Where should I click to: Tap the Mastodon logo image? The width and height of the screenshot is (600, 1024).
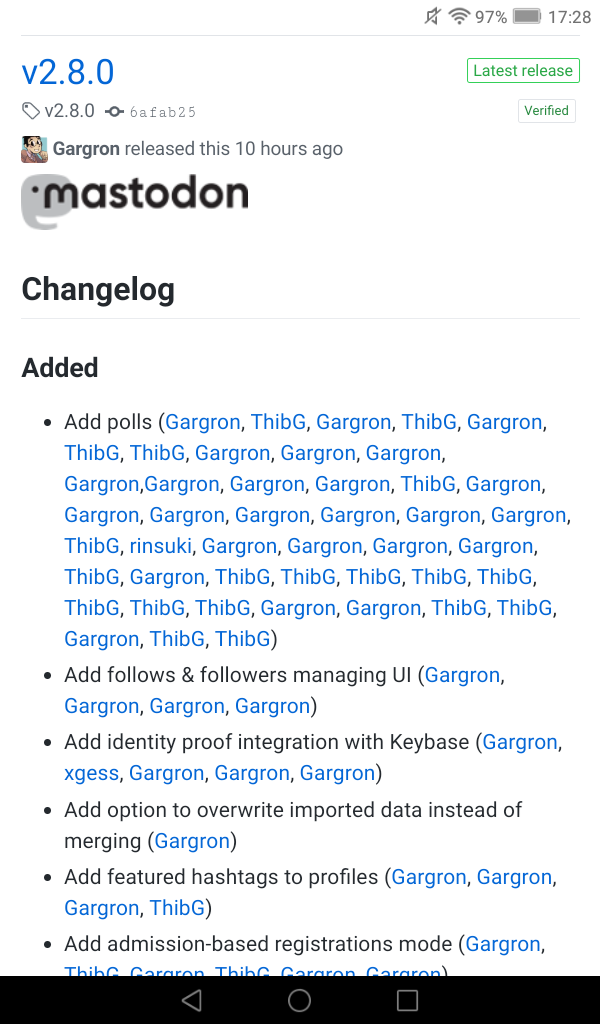(x=135, y=200)
